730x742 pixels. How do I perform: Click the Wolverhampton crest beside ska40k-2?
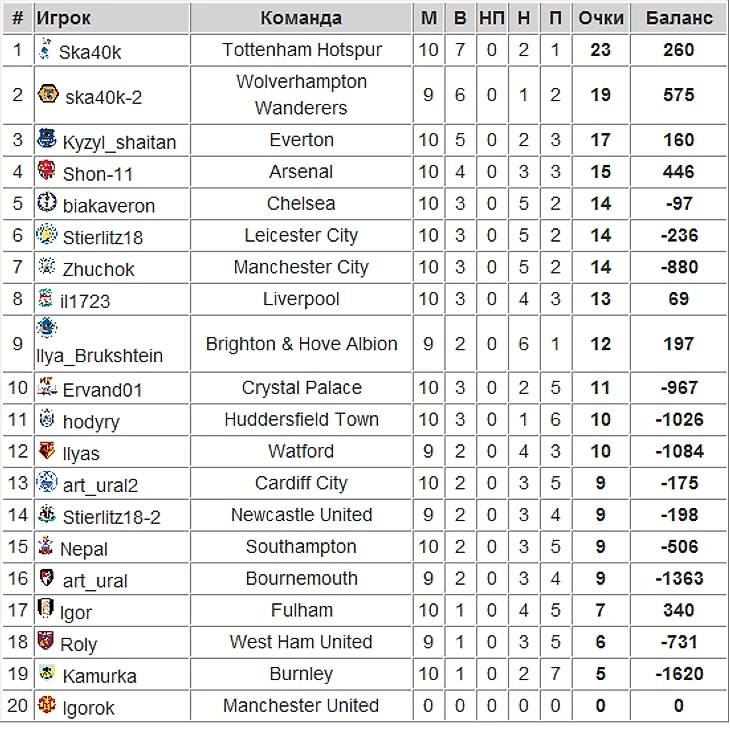pyautogui.click(x=48, y=94)
